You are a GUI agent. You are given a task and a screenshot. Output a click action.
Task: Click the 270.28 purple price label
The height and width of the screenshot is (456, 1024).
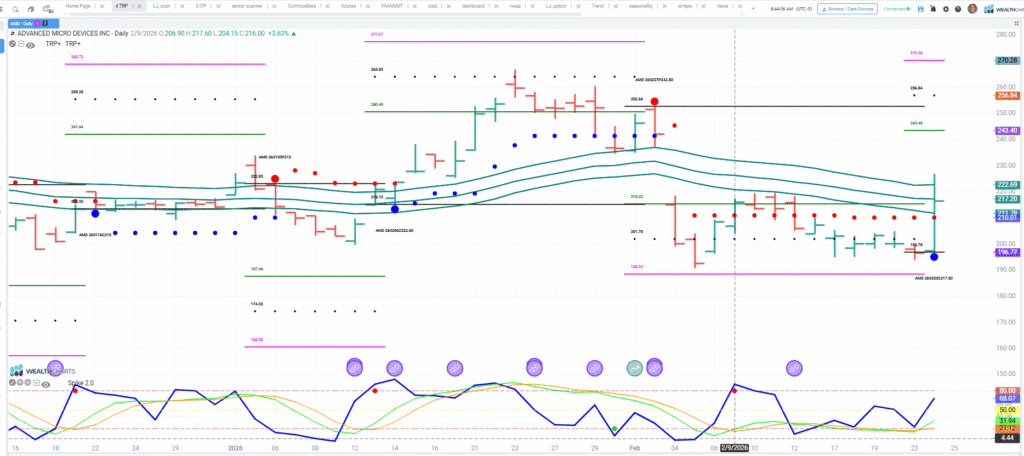click(1007, 61)
